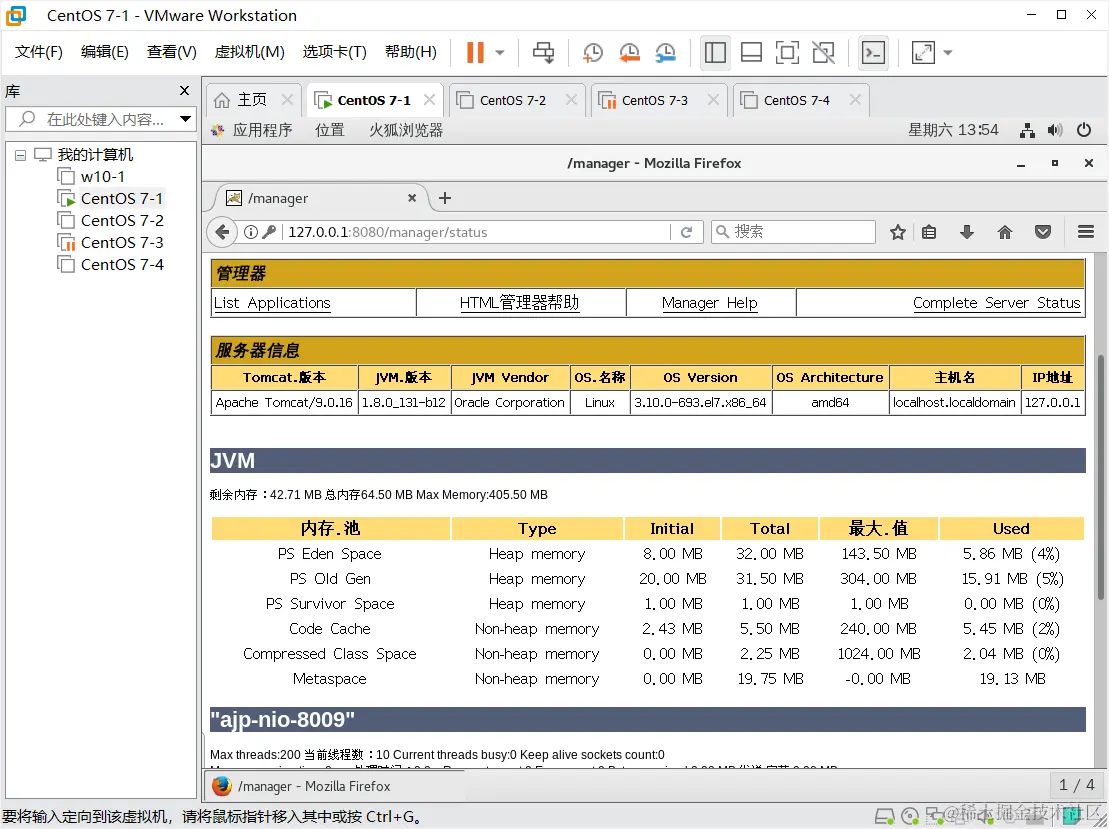The image size is (1109, 829).
Task: Click the Firefox 搜索 search box
Action: [794, 232]
